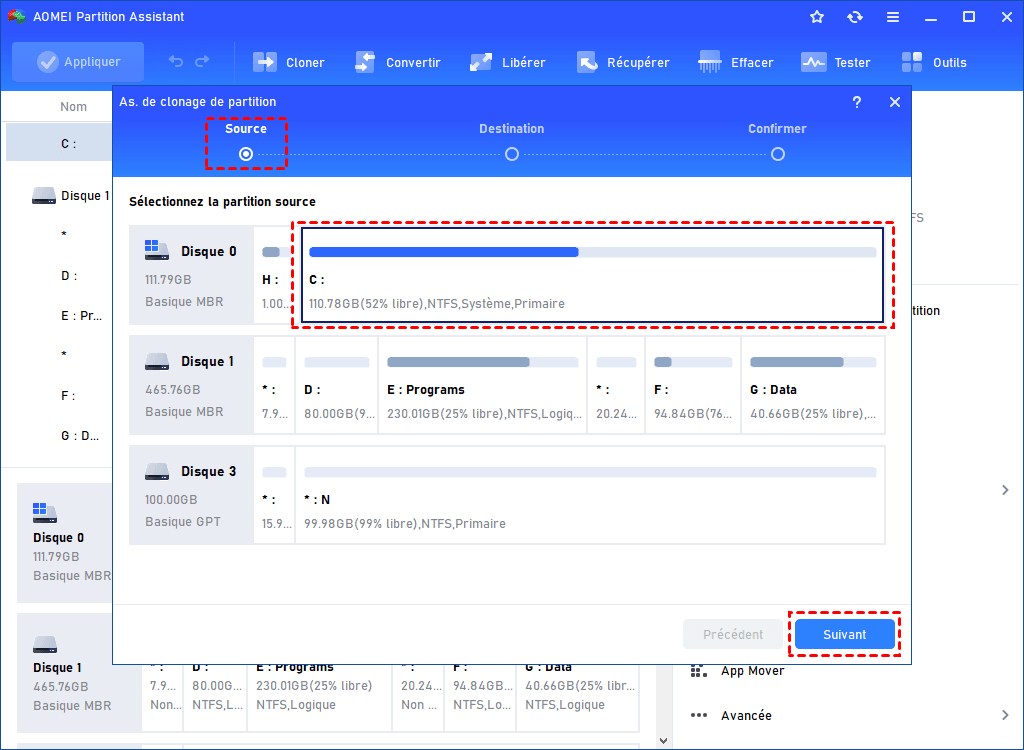The height and width of the screenshot is (750, 1024).
Task: Click the AOMEI Partition Assistant logo icon
Action: 17,16
